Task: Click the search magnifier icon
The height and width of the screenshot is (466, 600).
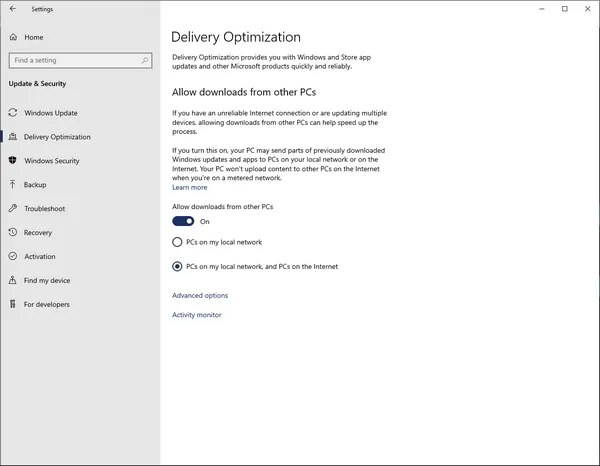Action: pyautogui.click(x=145, y=60)
